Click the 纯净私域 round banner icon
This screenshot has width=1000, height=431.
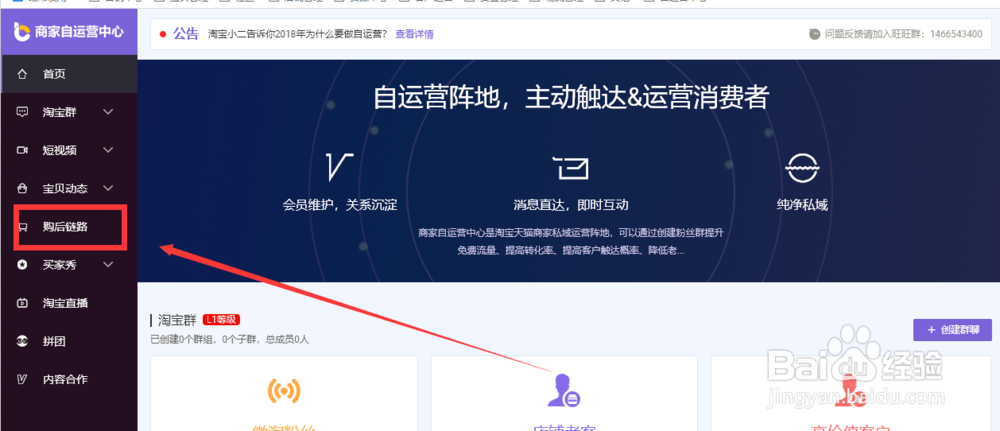pos(802,168)
